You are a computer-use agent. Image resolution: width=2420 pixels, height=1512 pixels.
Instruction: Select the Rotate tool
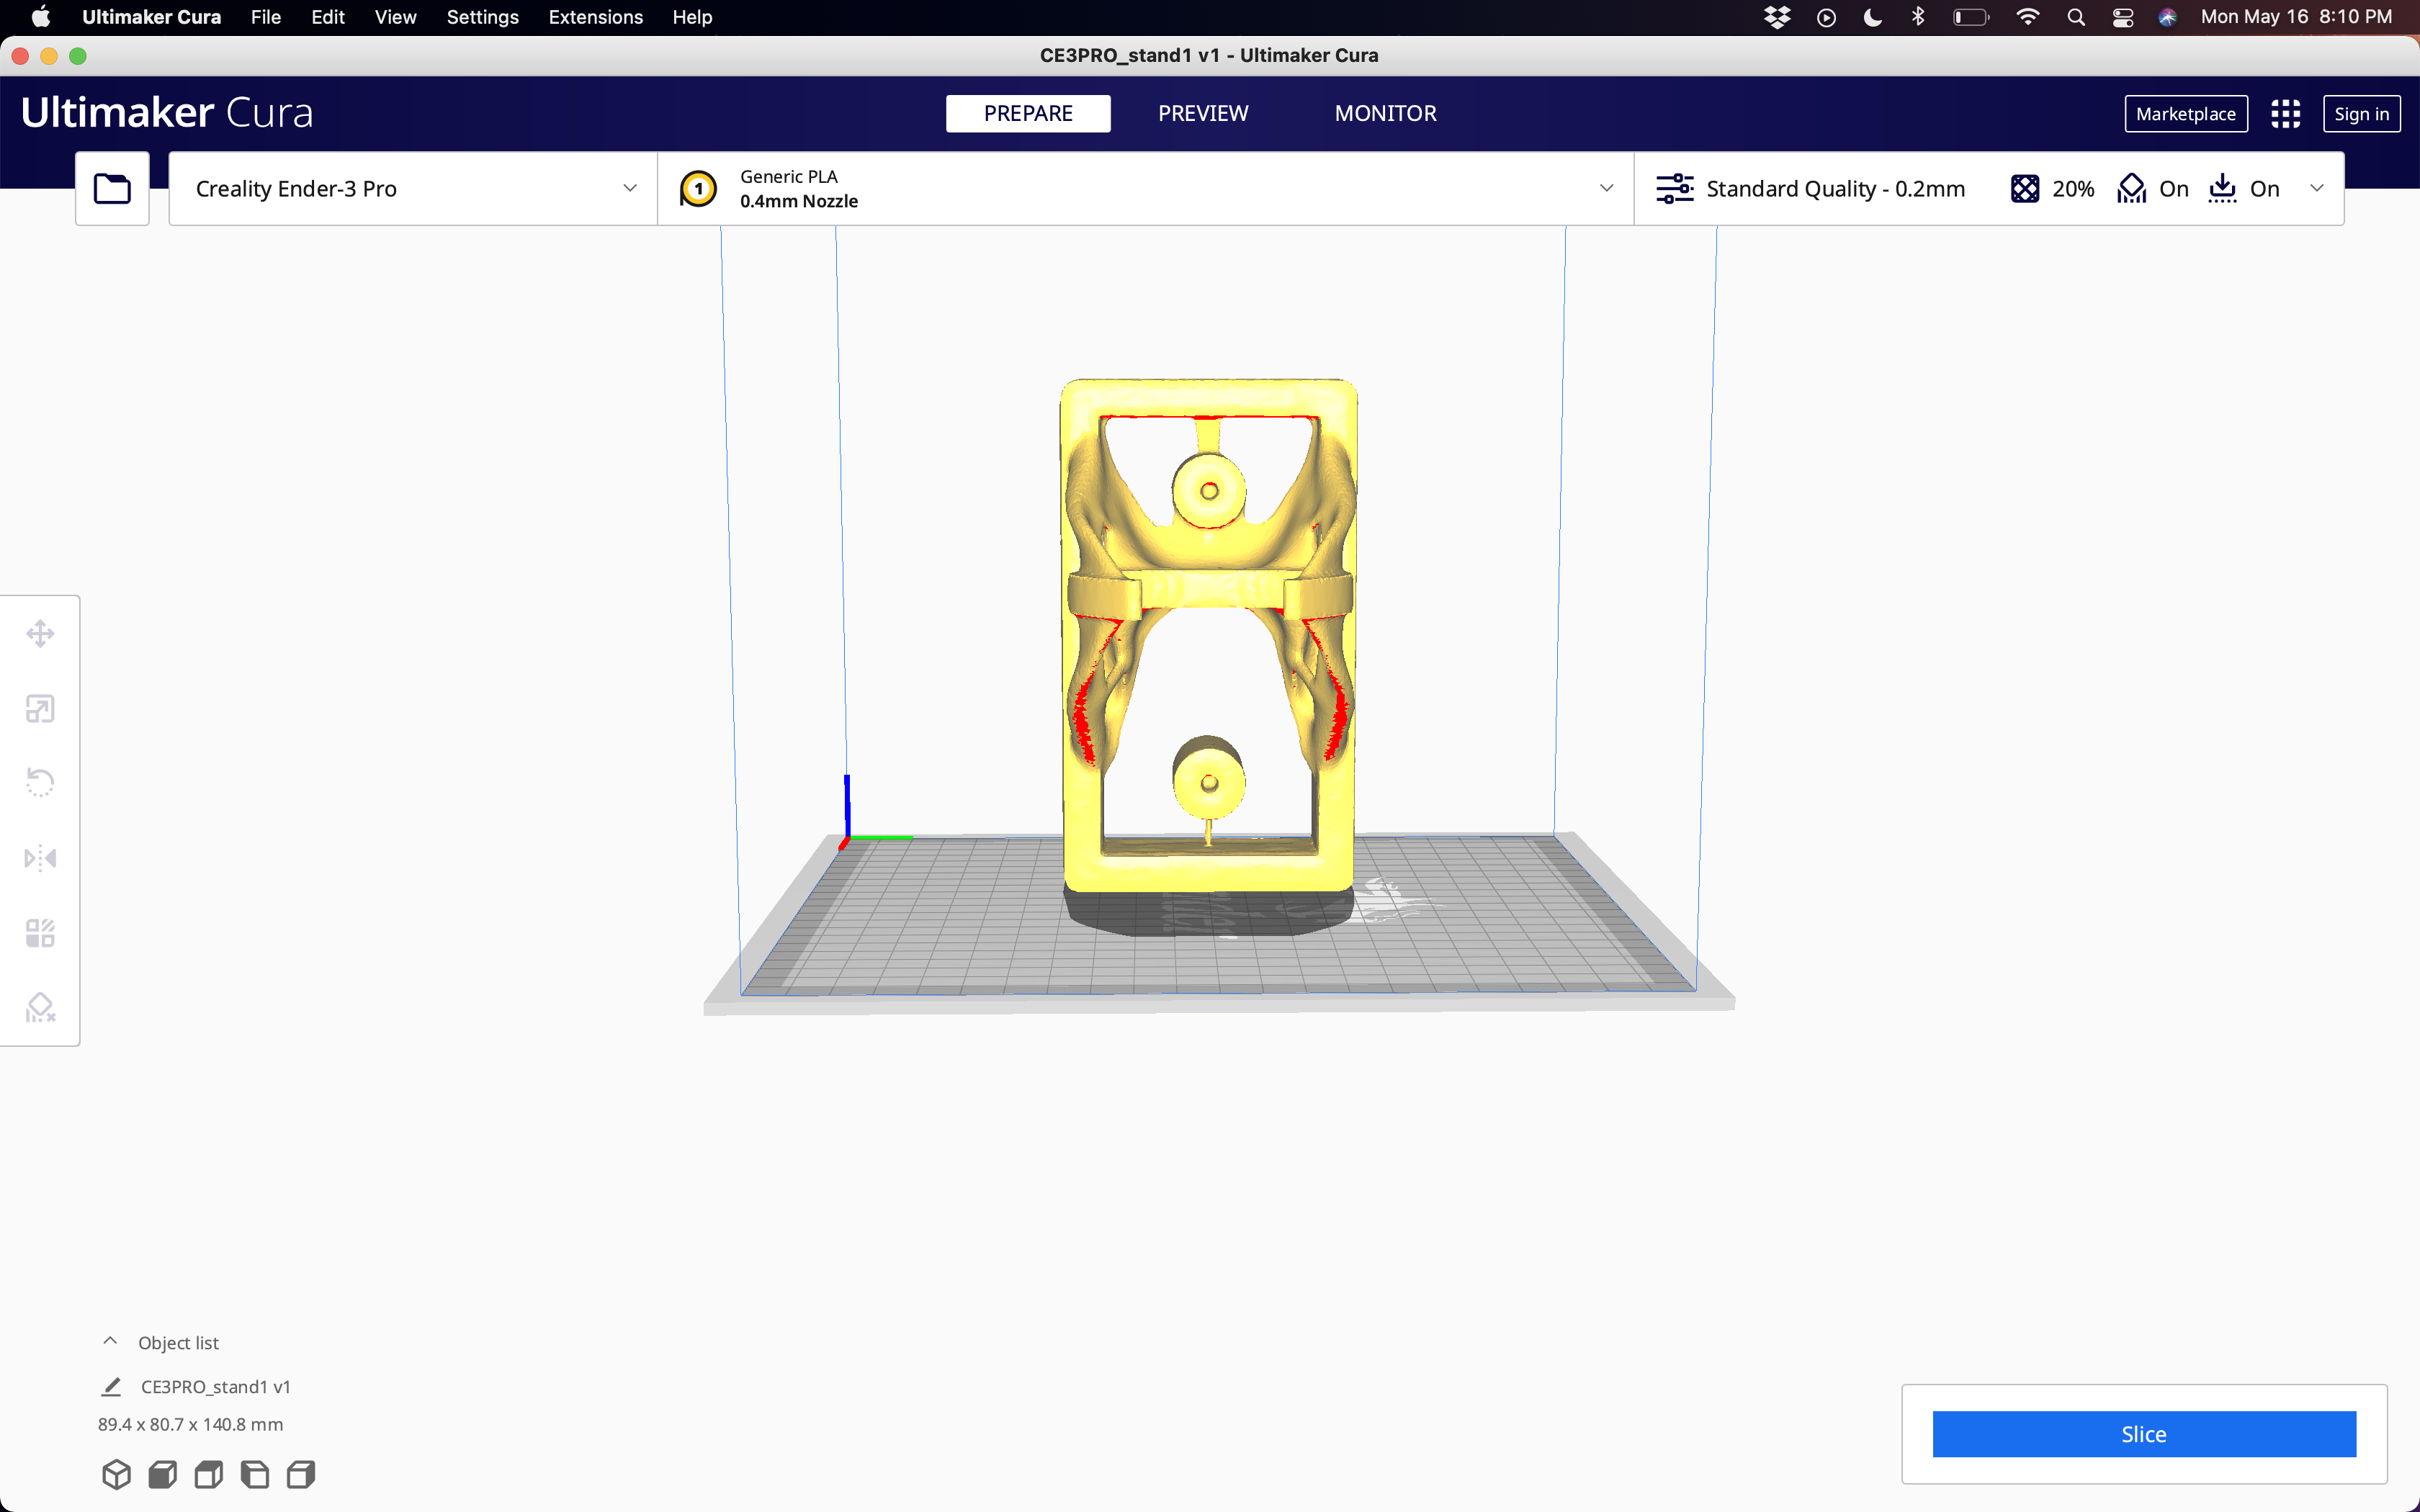40,781
